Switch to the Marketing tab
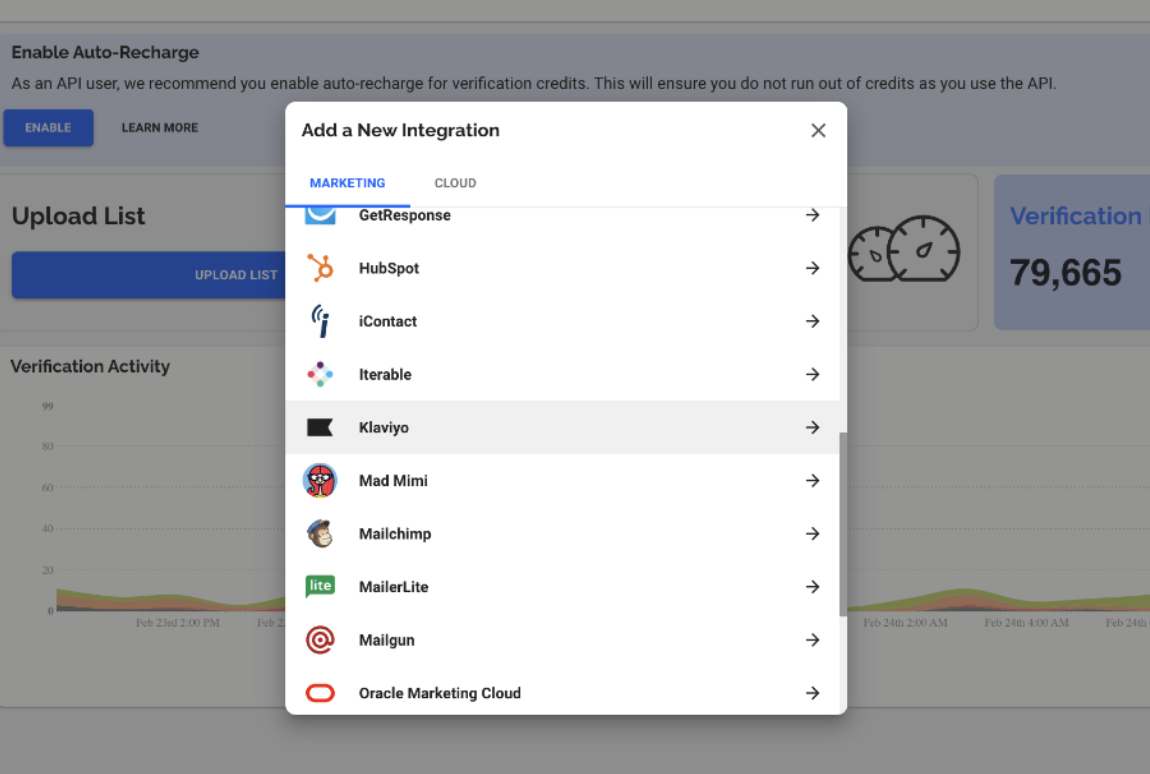The height and width of the screenshot is (774, 1150). point(348,183)
